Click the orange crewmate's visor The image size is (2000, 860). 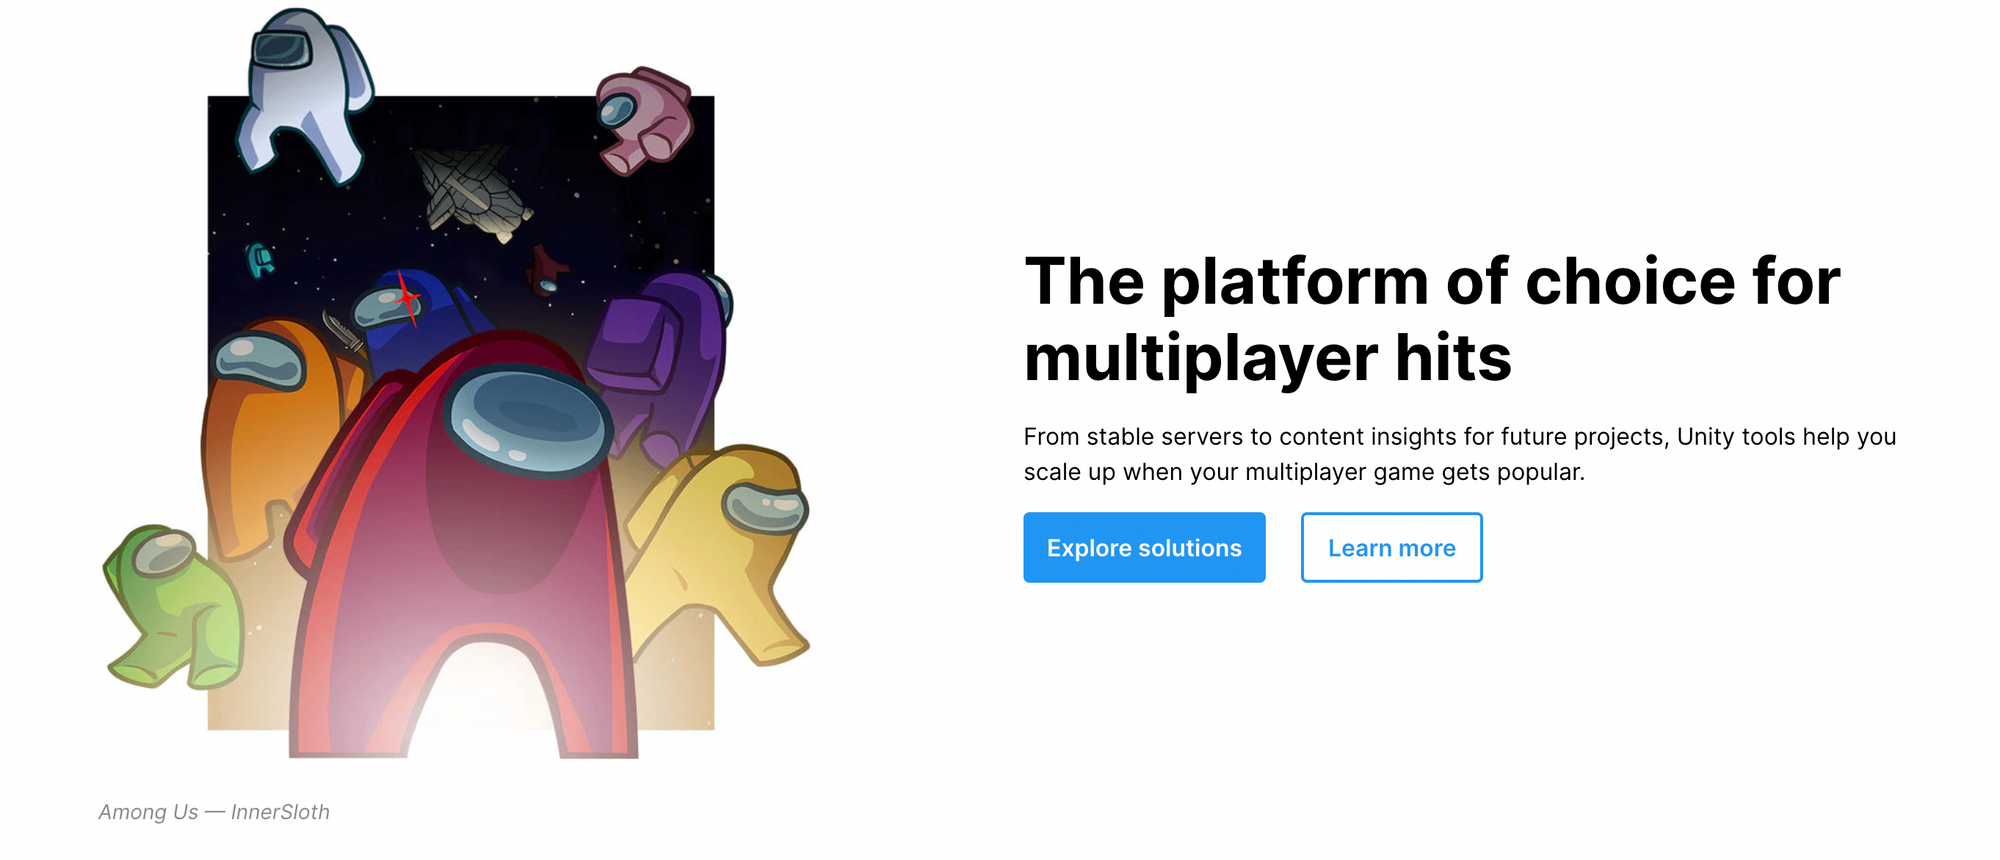(258, 361)
